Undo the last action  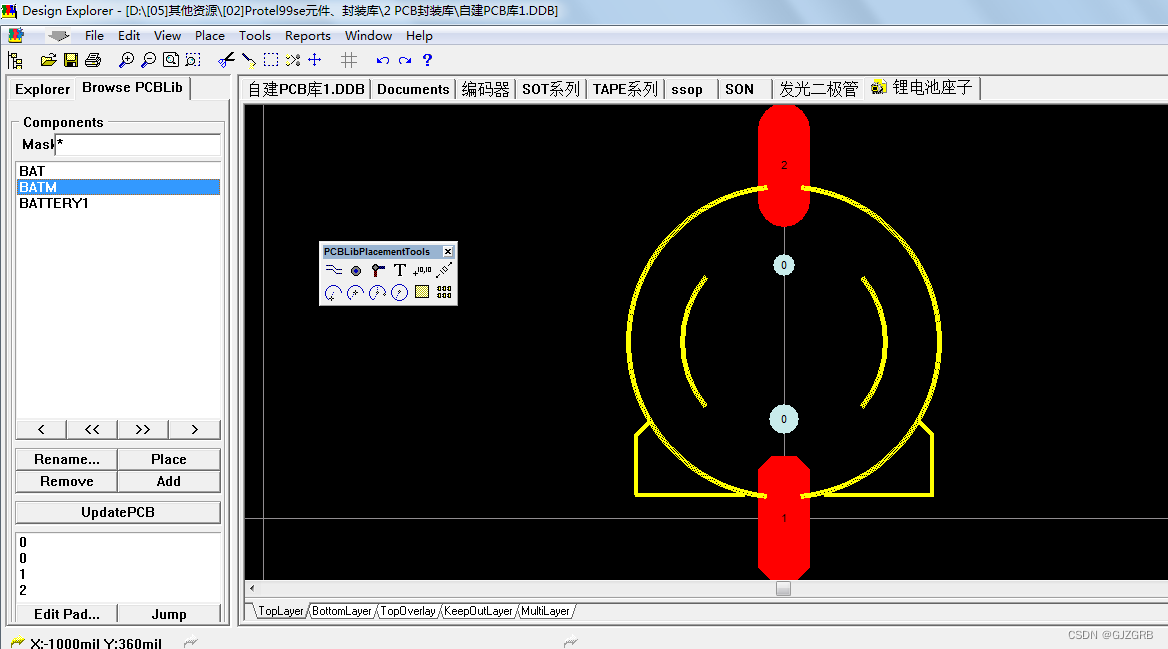coord(383,60)
